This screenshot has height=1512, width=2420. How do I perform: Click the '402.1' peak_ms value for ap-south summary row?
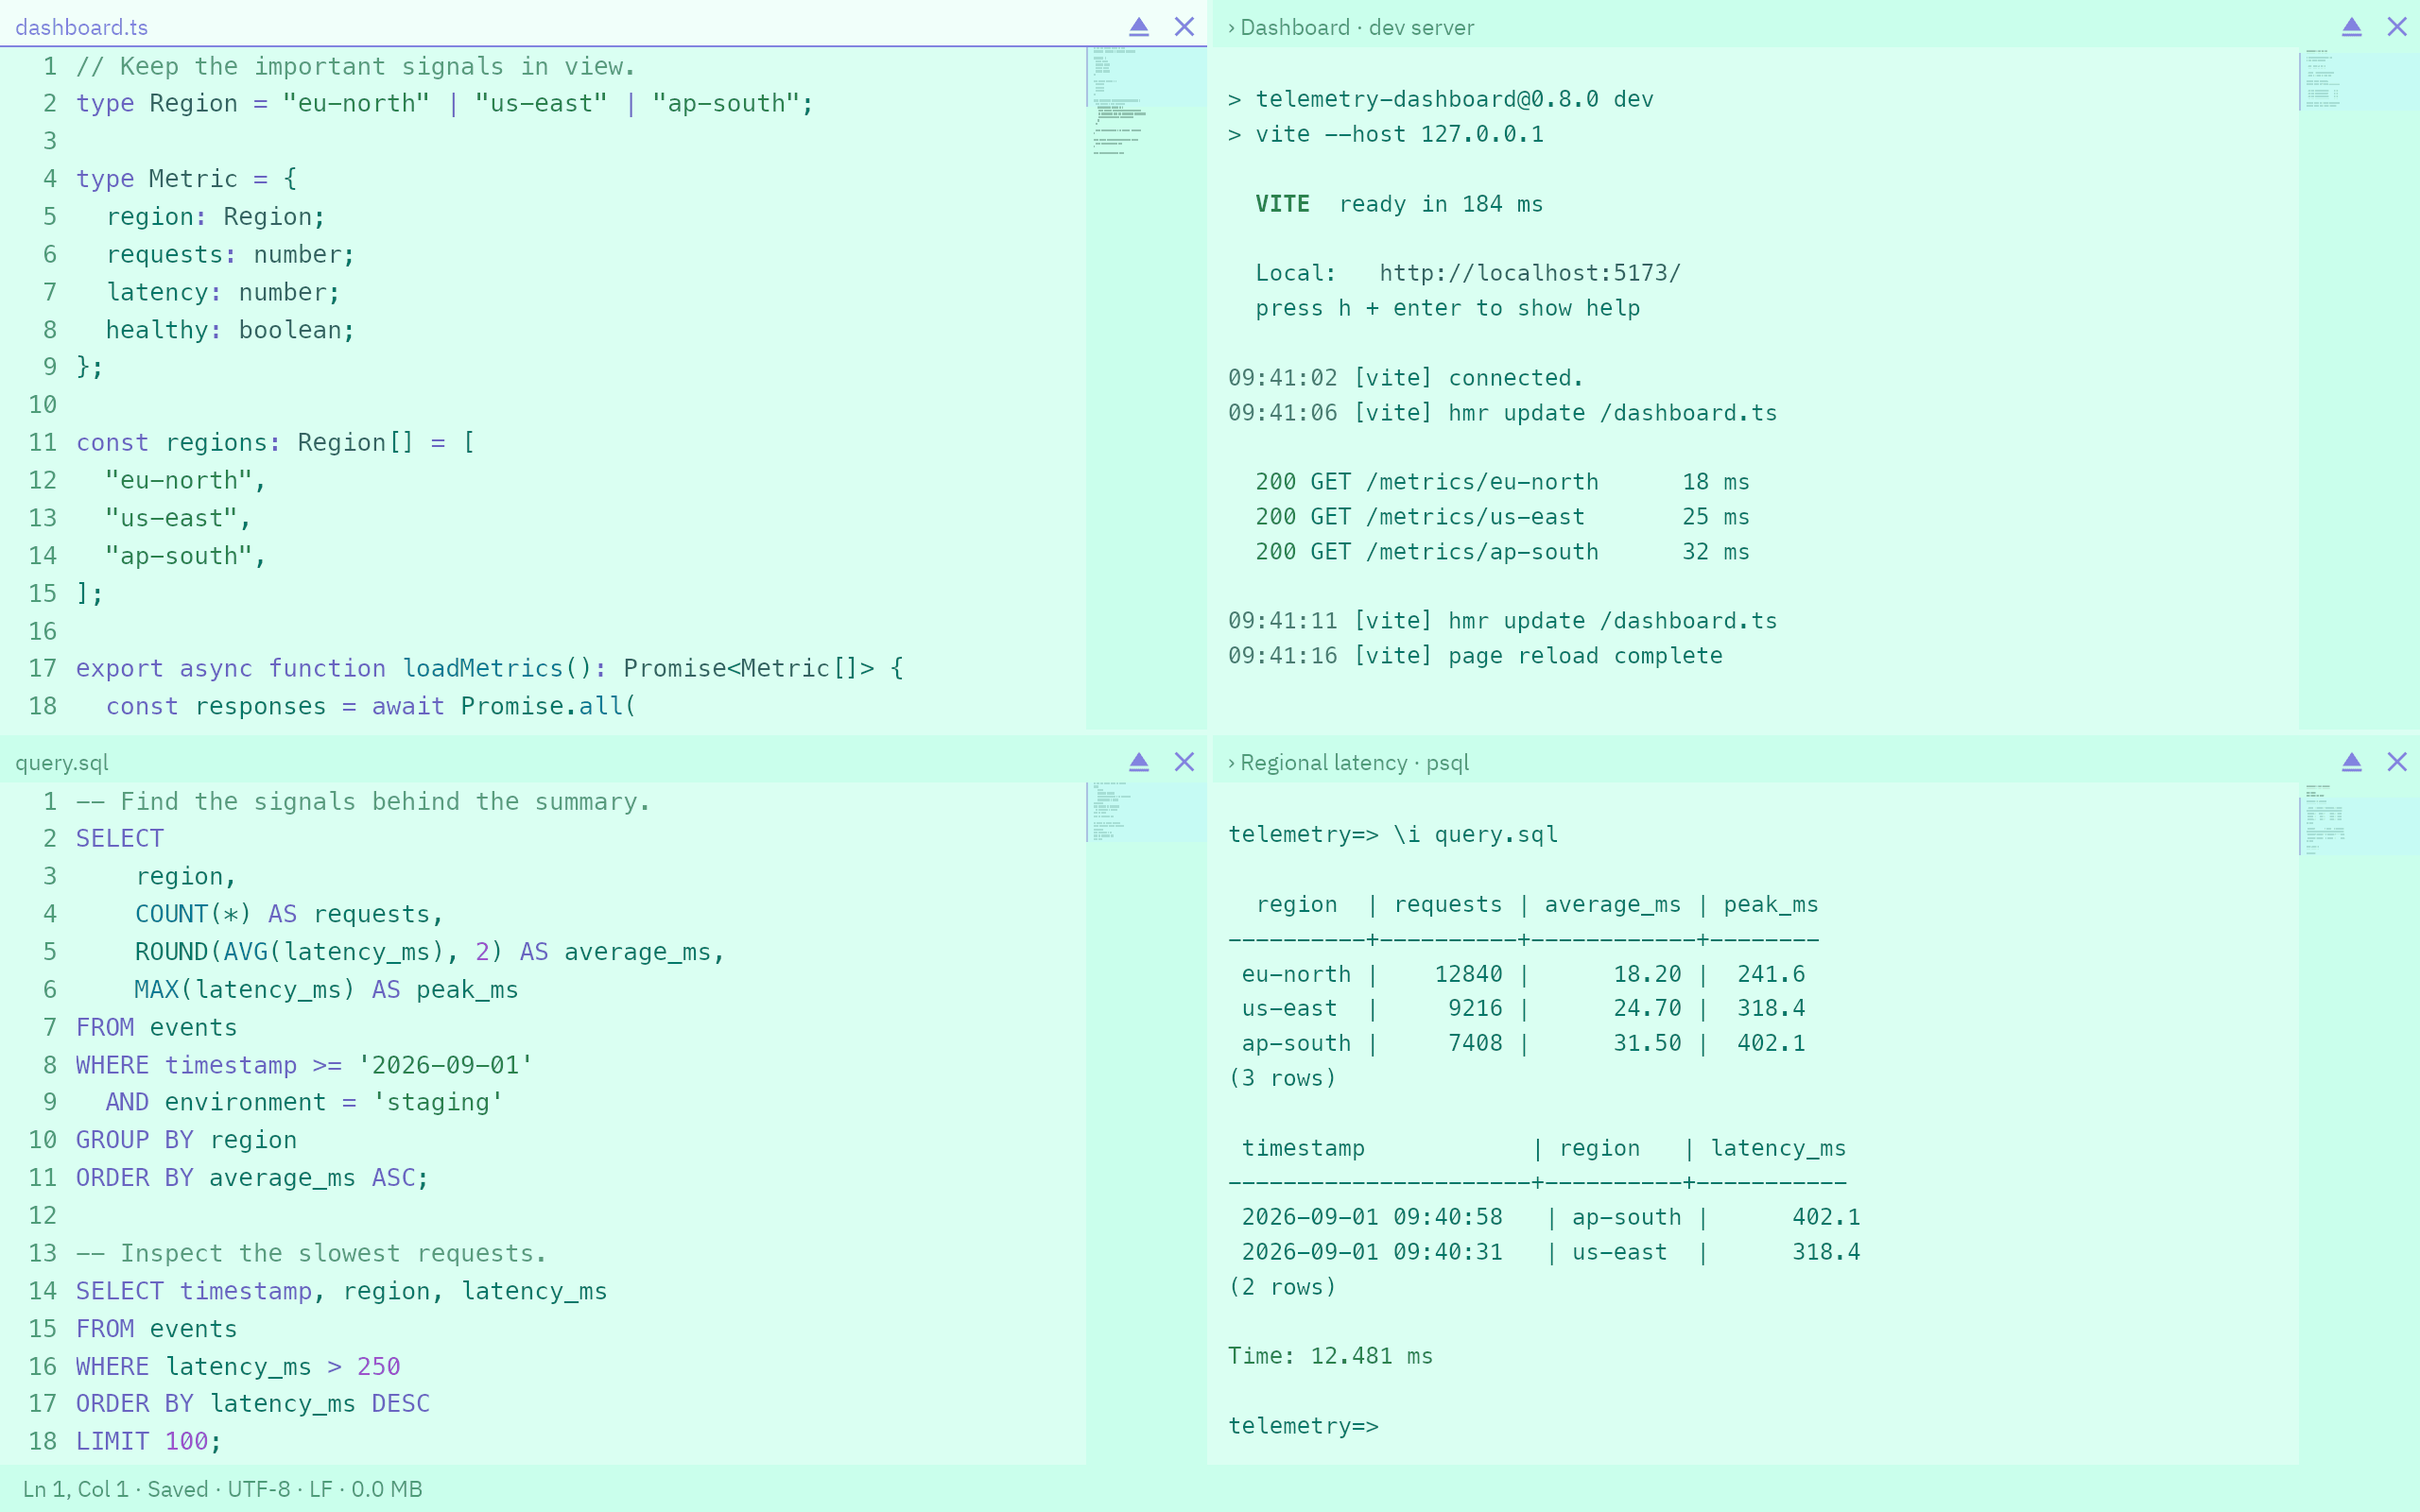point(1771,1043)
